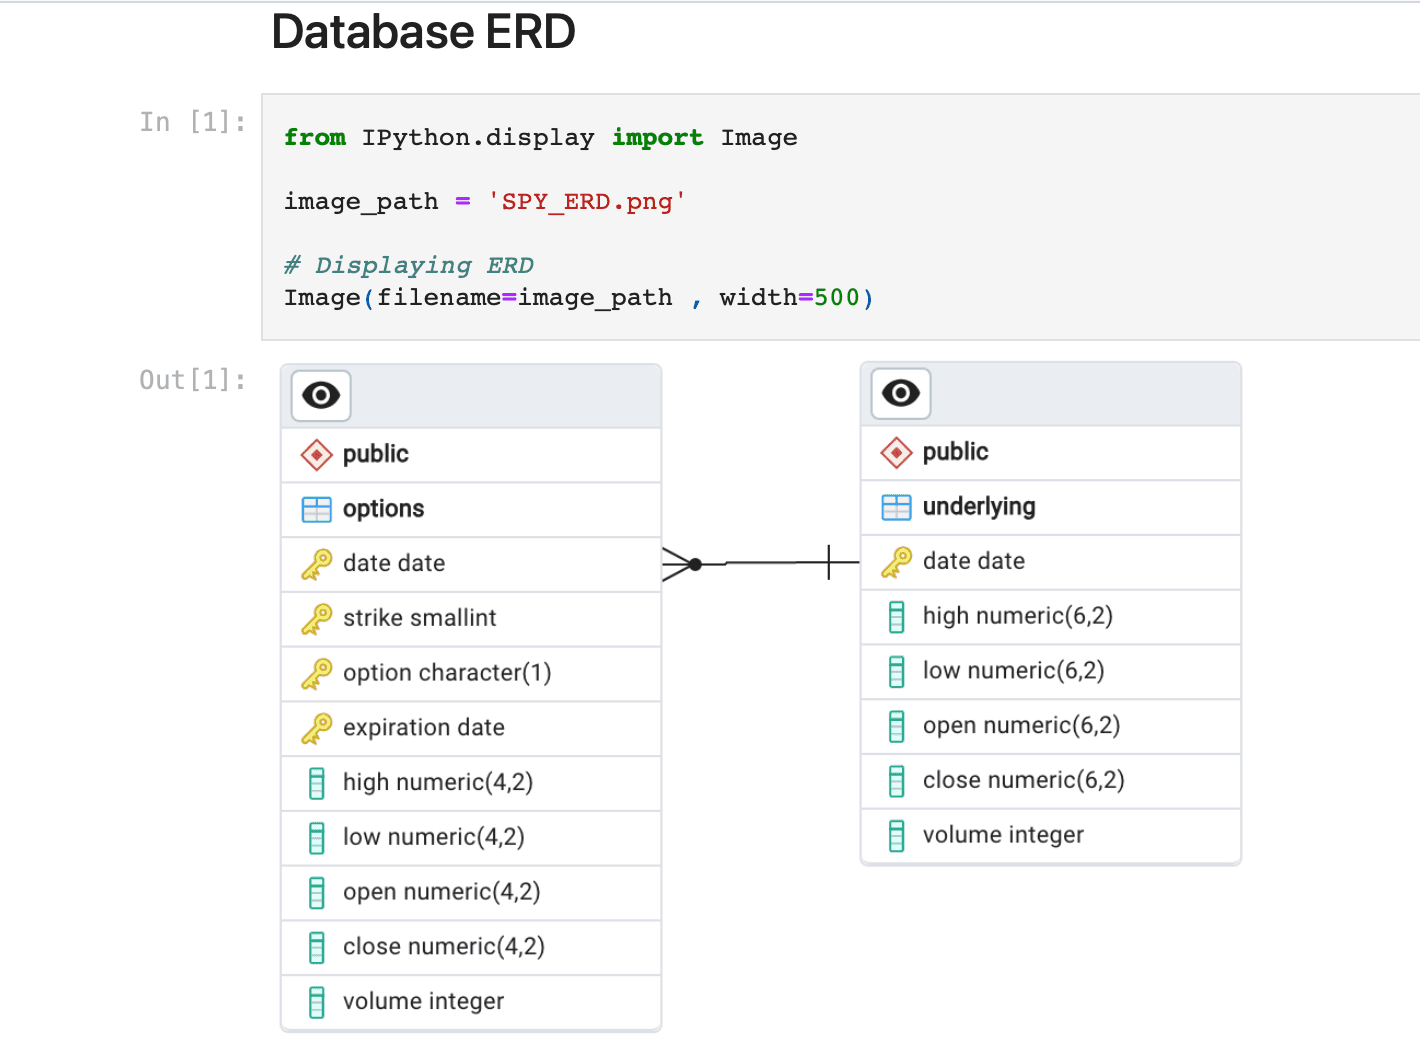Click the 'expiration date' column
Screen dimensions: 1420x1048
[x=424, y=728]
